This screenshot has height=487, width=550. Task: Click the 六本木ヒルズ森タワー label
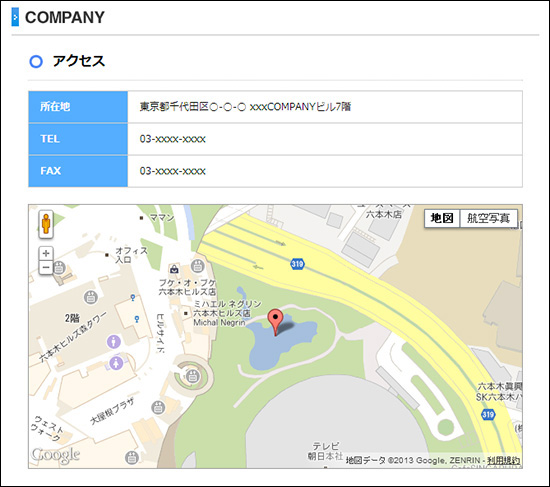(72, 337)
